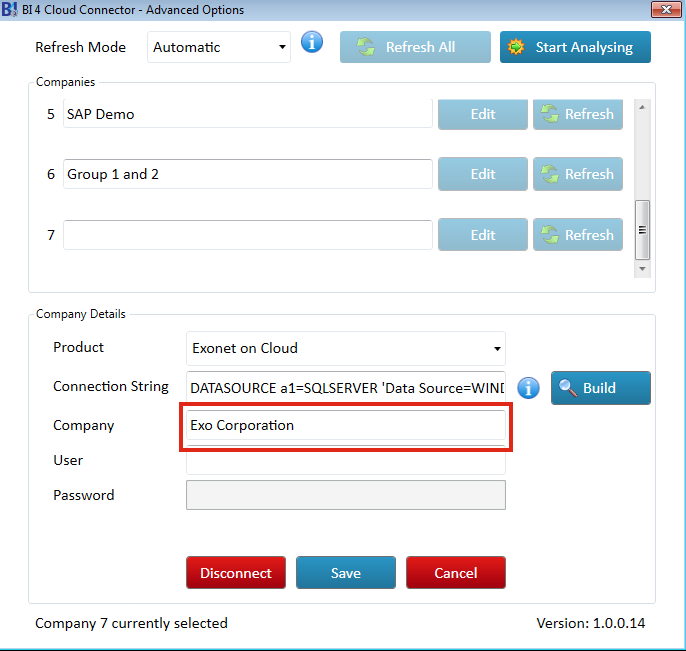Refresh the empty company 7 row
This screenshot has width=686, height=651.
[578, 234]
